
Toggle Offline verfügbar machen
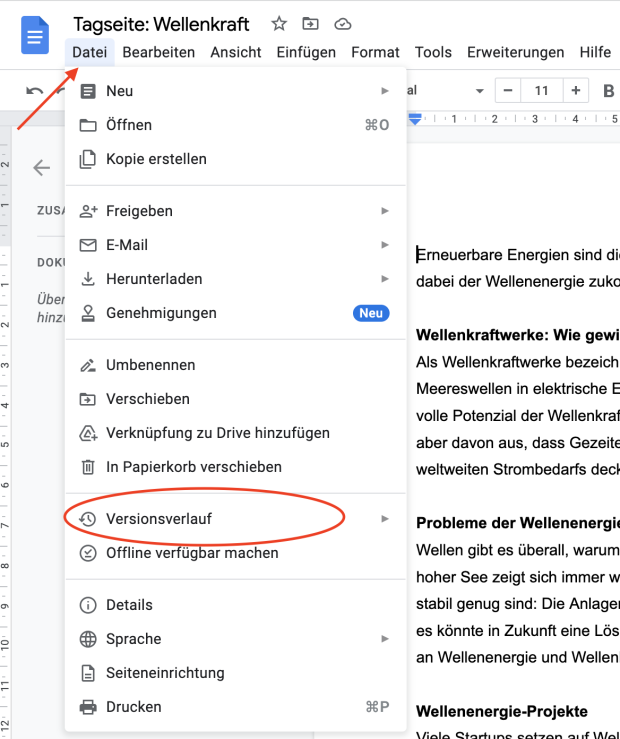click(x=192, y=553)
